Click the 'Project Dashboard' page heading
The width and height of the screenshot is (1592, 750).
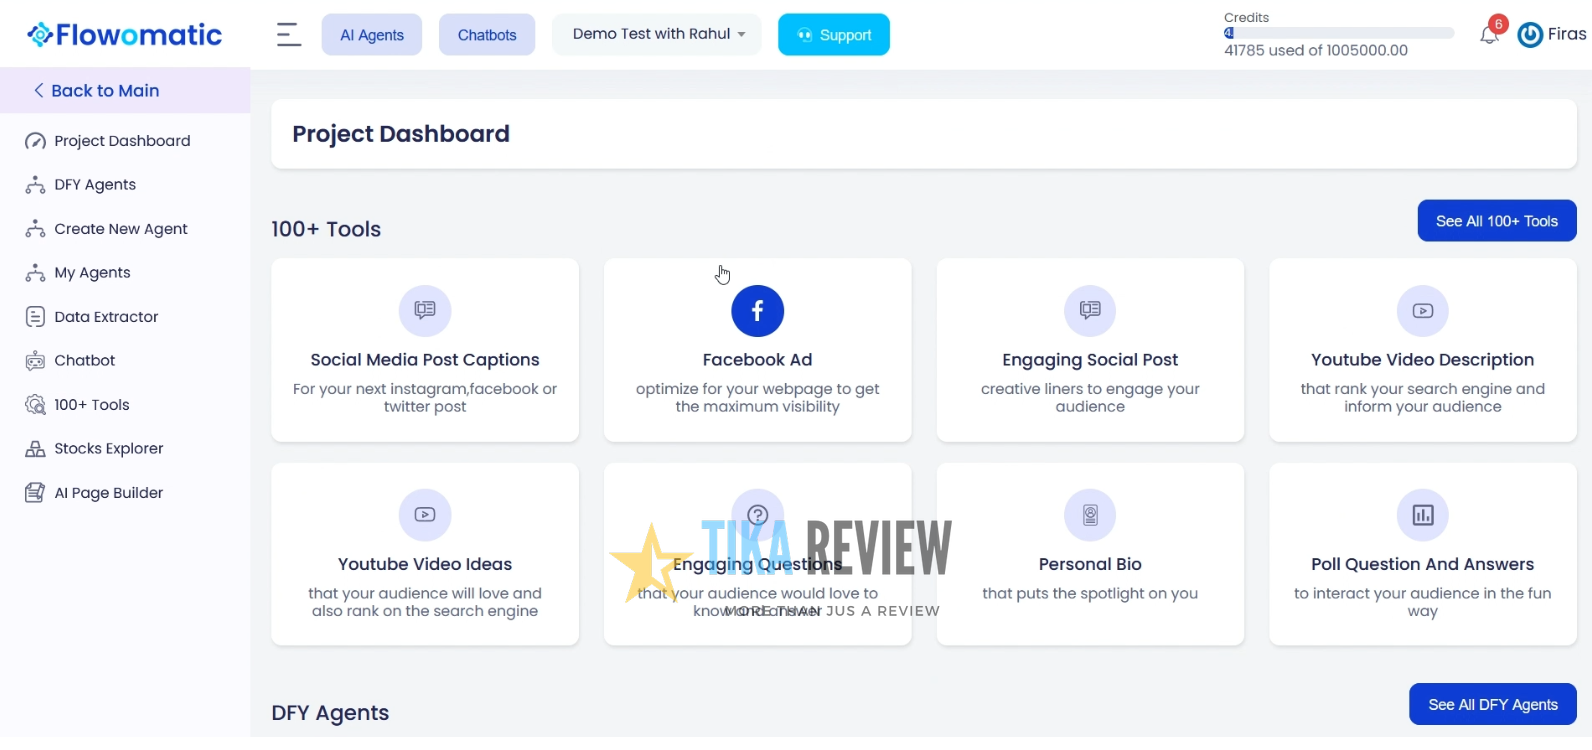pyautogui.click(x=401, y=134)
